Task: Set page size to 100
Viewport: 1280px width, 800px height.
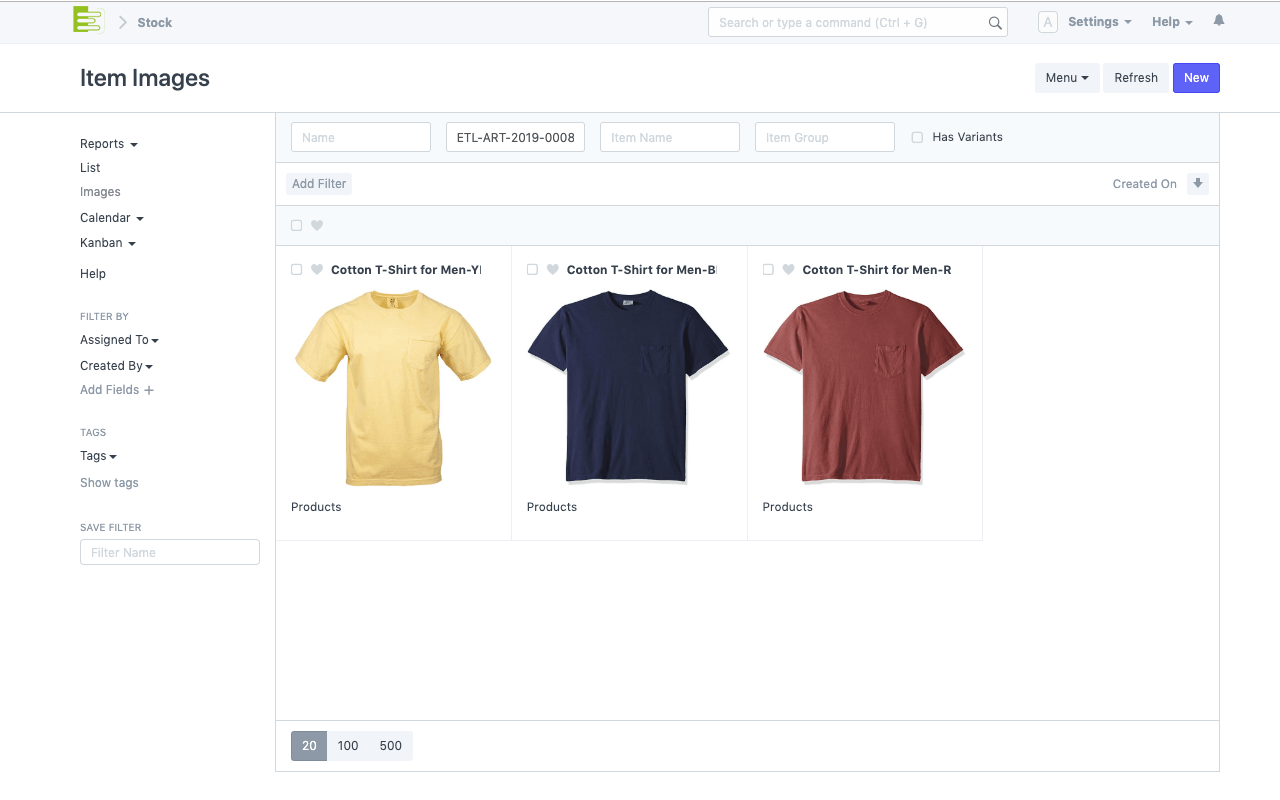Action: [348, 746]
